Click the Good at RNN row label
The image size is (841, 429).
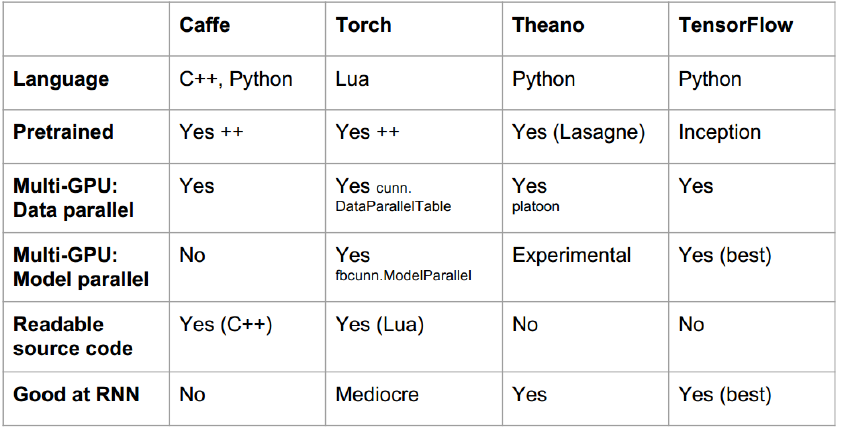[76, 394]
